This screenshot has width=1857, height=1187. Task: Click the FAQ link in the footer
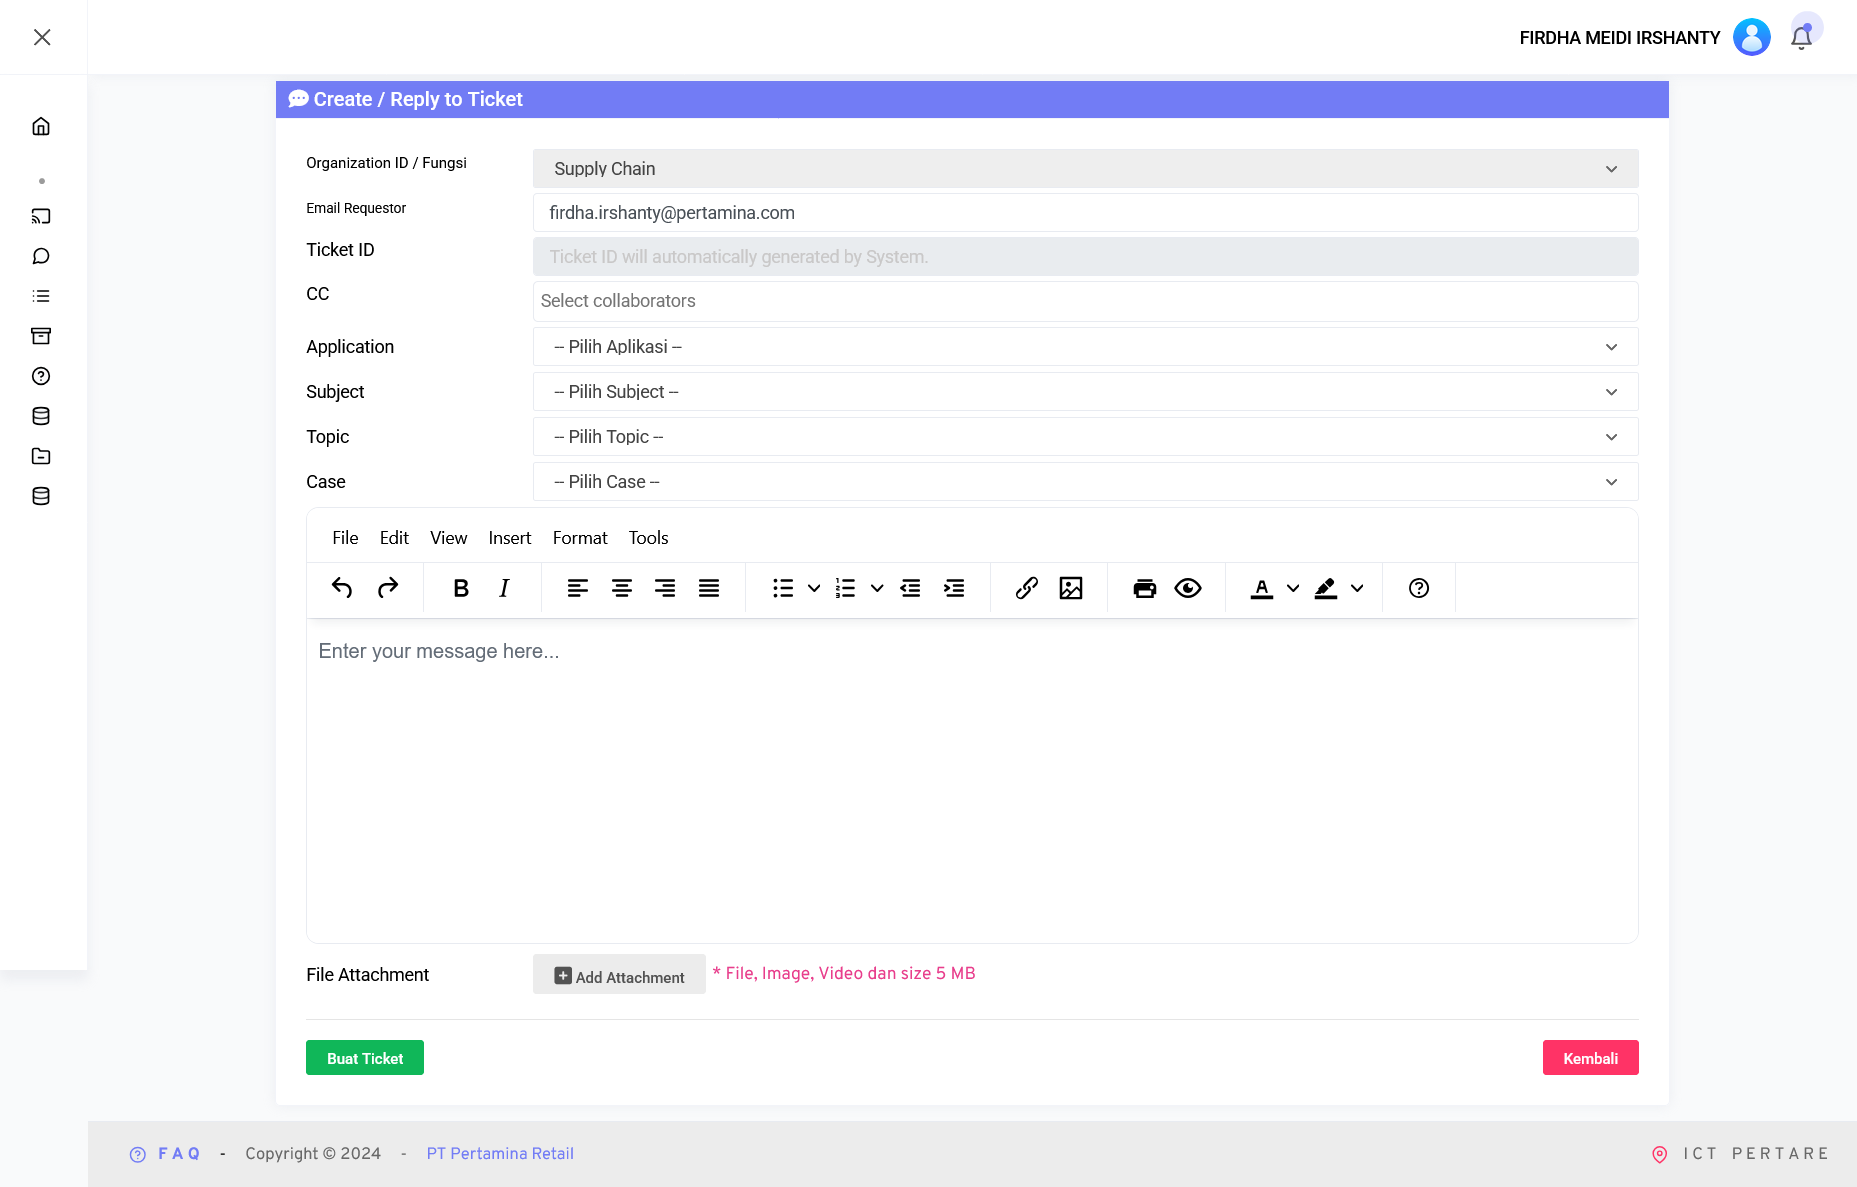[x=178, y=1154]
